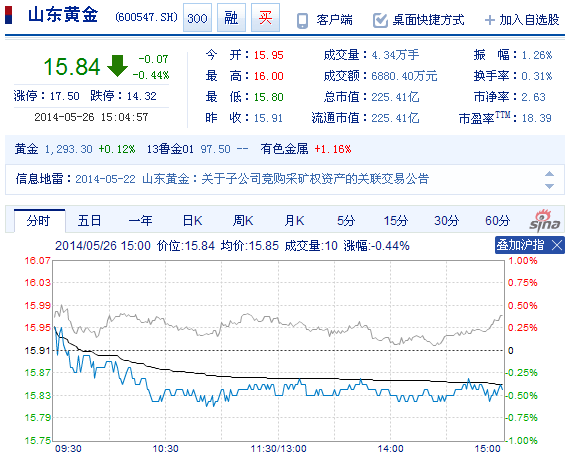Close the 叠加沪指 overlay with X
This screenshot has width=565, height=456.
(x=557, y=246)
